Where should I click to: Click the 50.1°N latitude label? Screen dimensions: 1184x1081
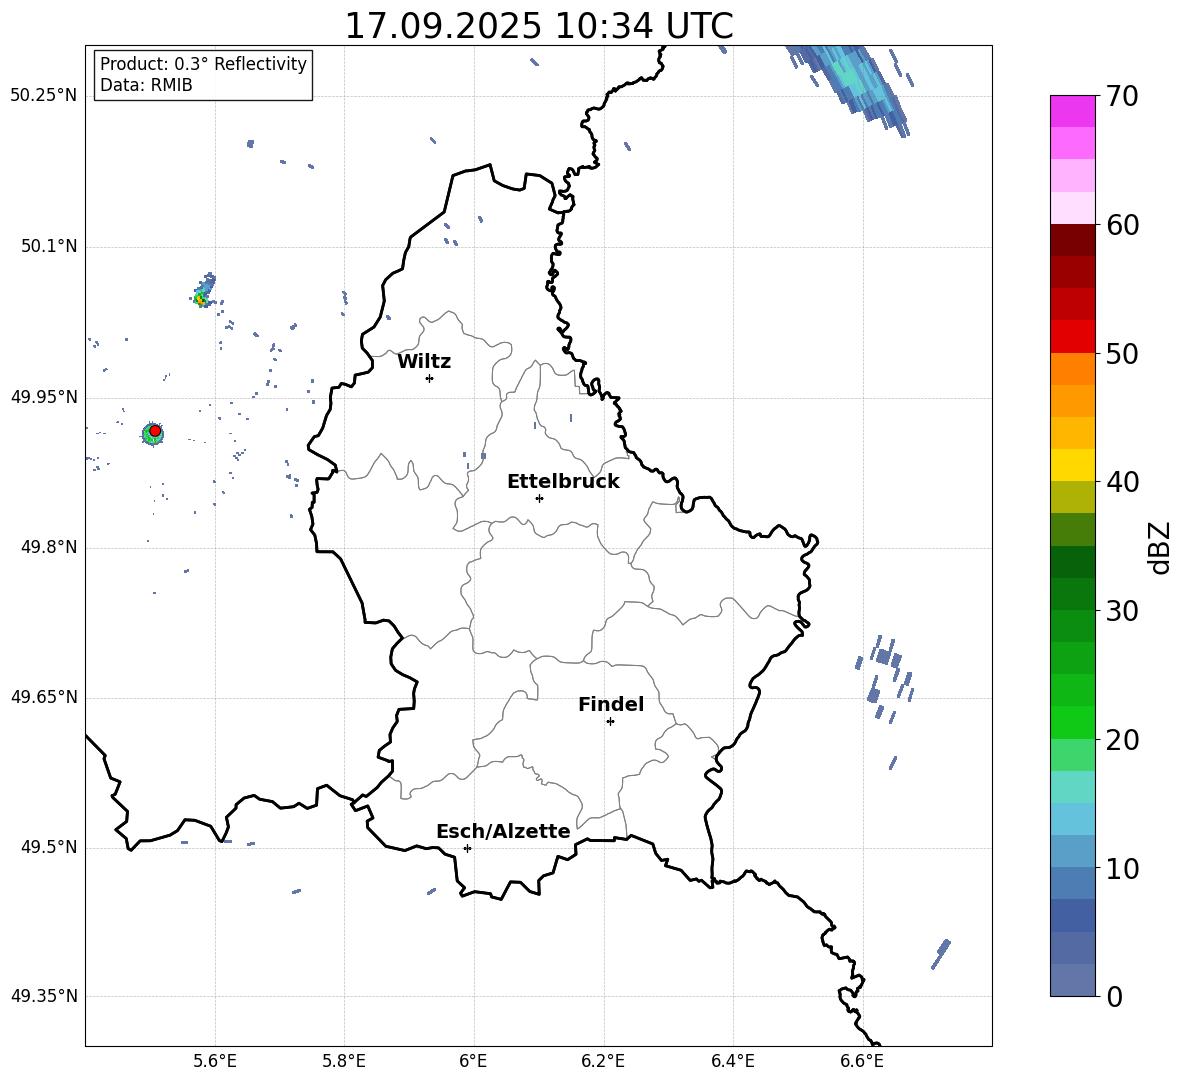pyautogui.click(x=49, y=247)
